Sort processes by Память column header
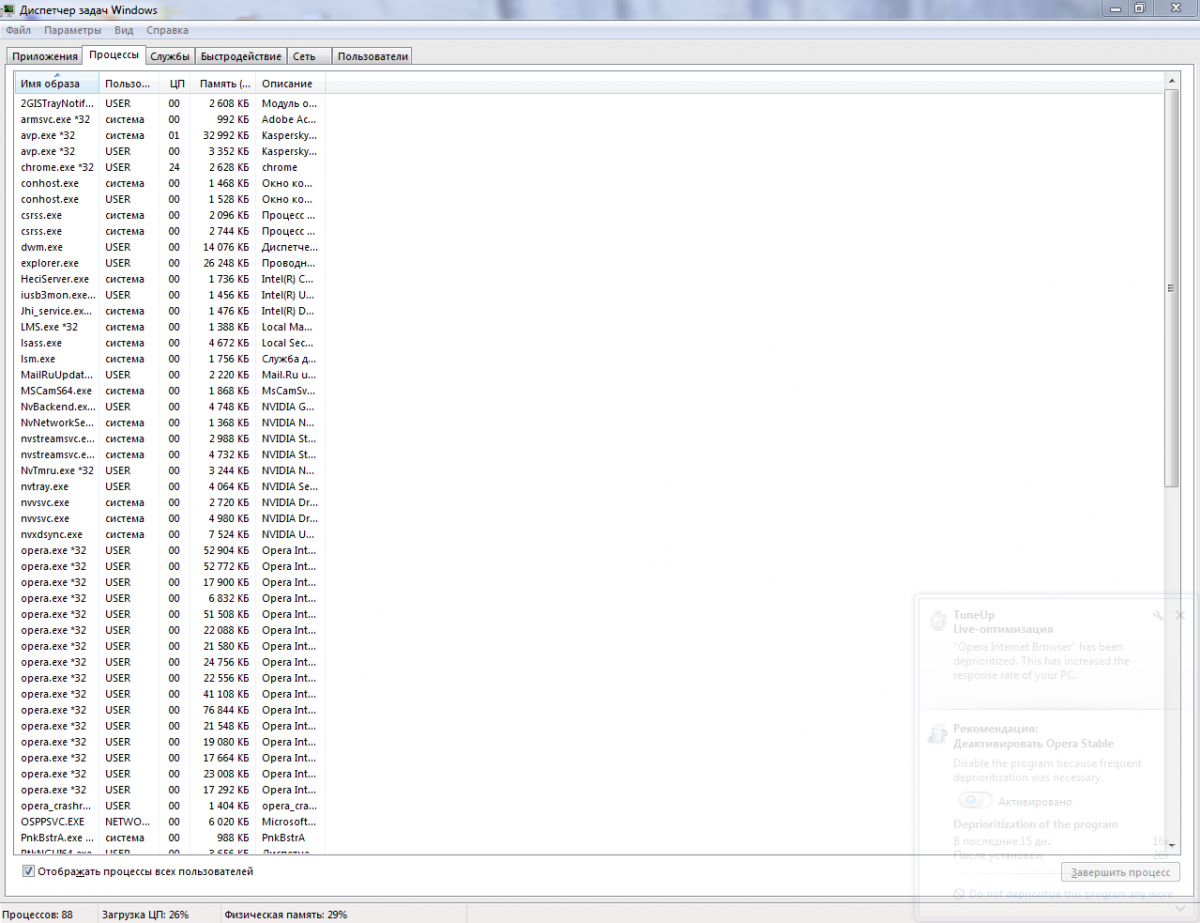This screenshot has height=923, width=1200. tap(223, 83)
